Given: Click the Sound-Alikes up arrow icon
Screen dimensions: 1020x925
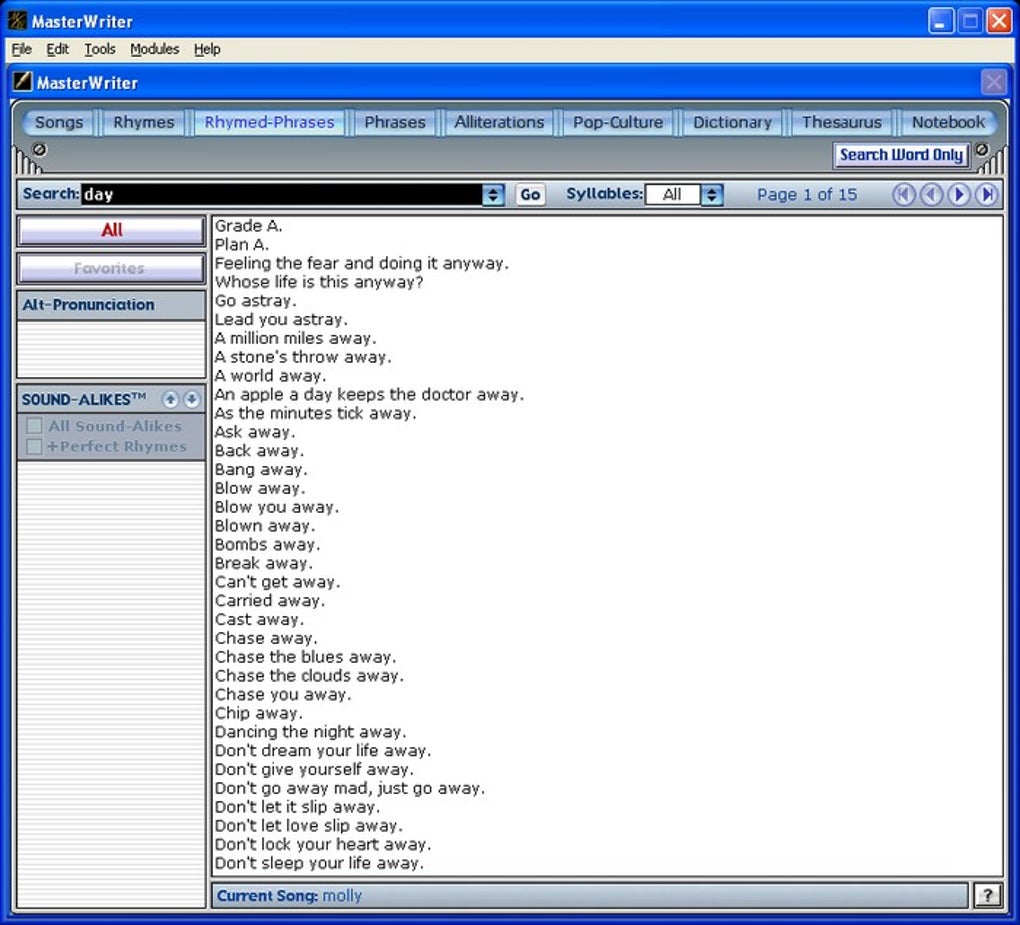Looking at the screenshot, I should point(170,399).
